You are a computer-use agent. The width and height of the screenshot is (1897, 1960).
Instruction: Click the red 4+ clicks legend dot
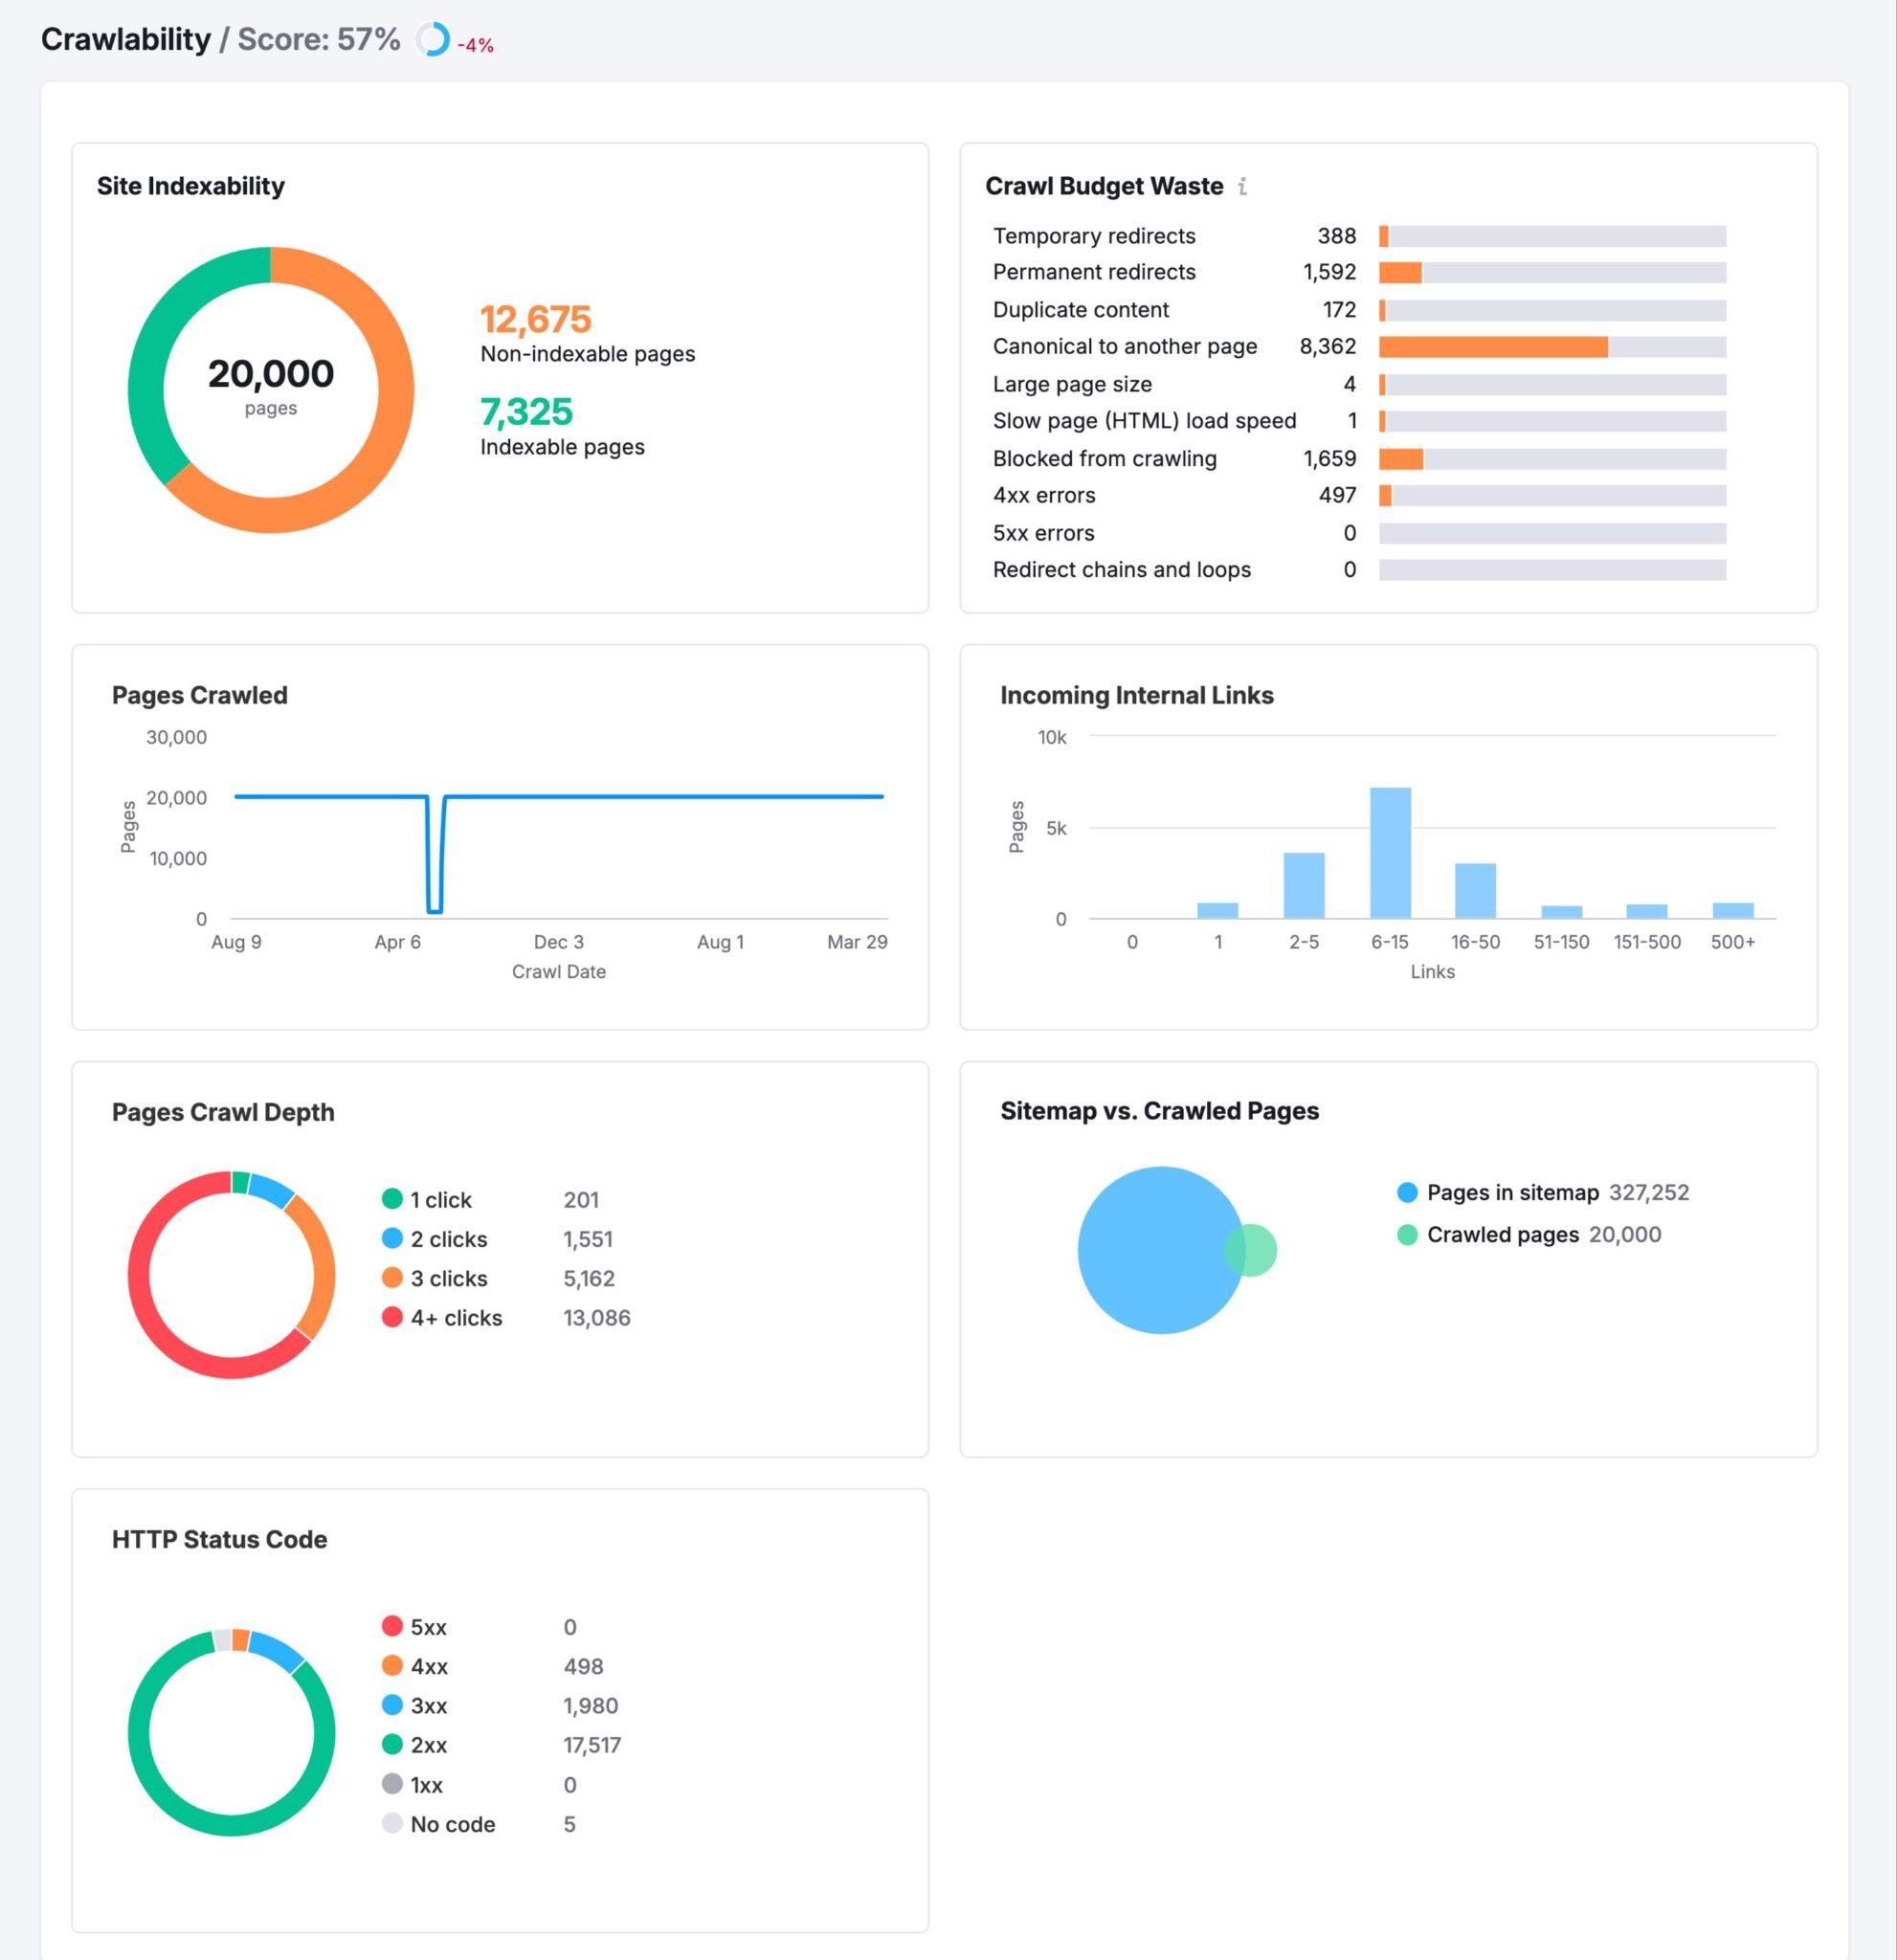[391, 1318]
